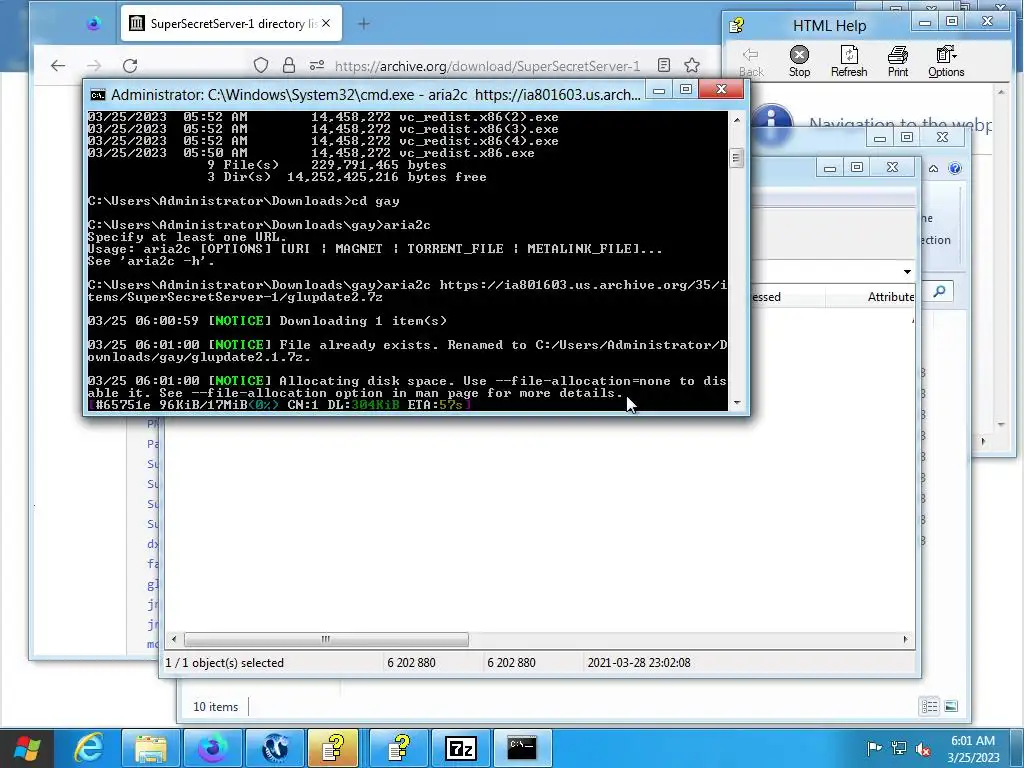Viewport: 1024px width, 768px height.
Task: Click the Back arrow in HTML Help
Action: pyautogui.click(x=751, y=62)
